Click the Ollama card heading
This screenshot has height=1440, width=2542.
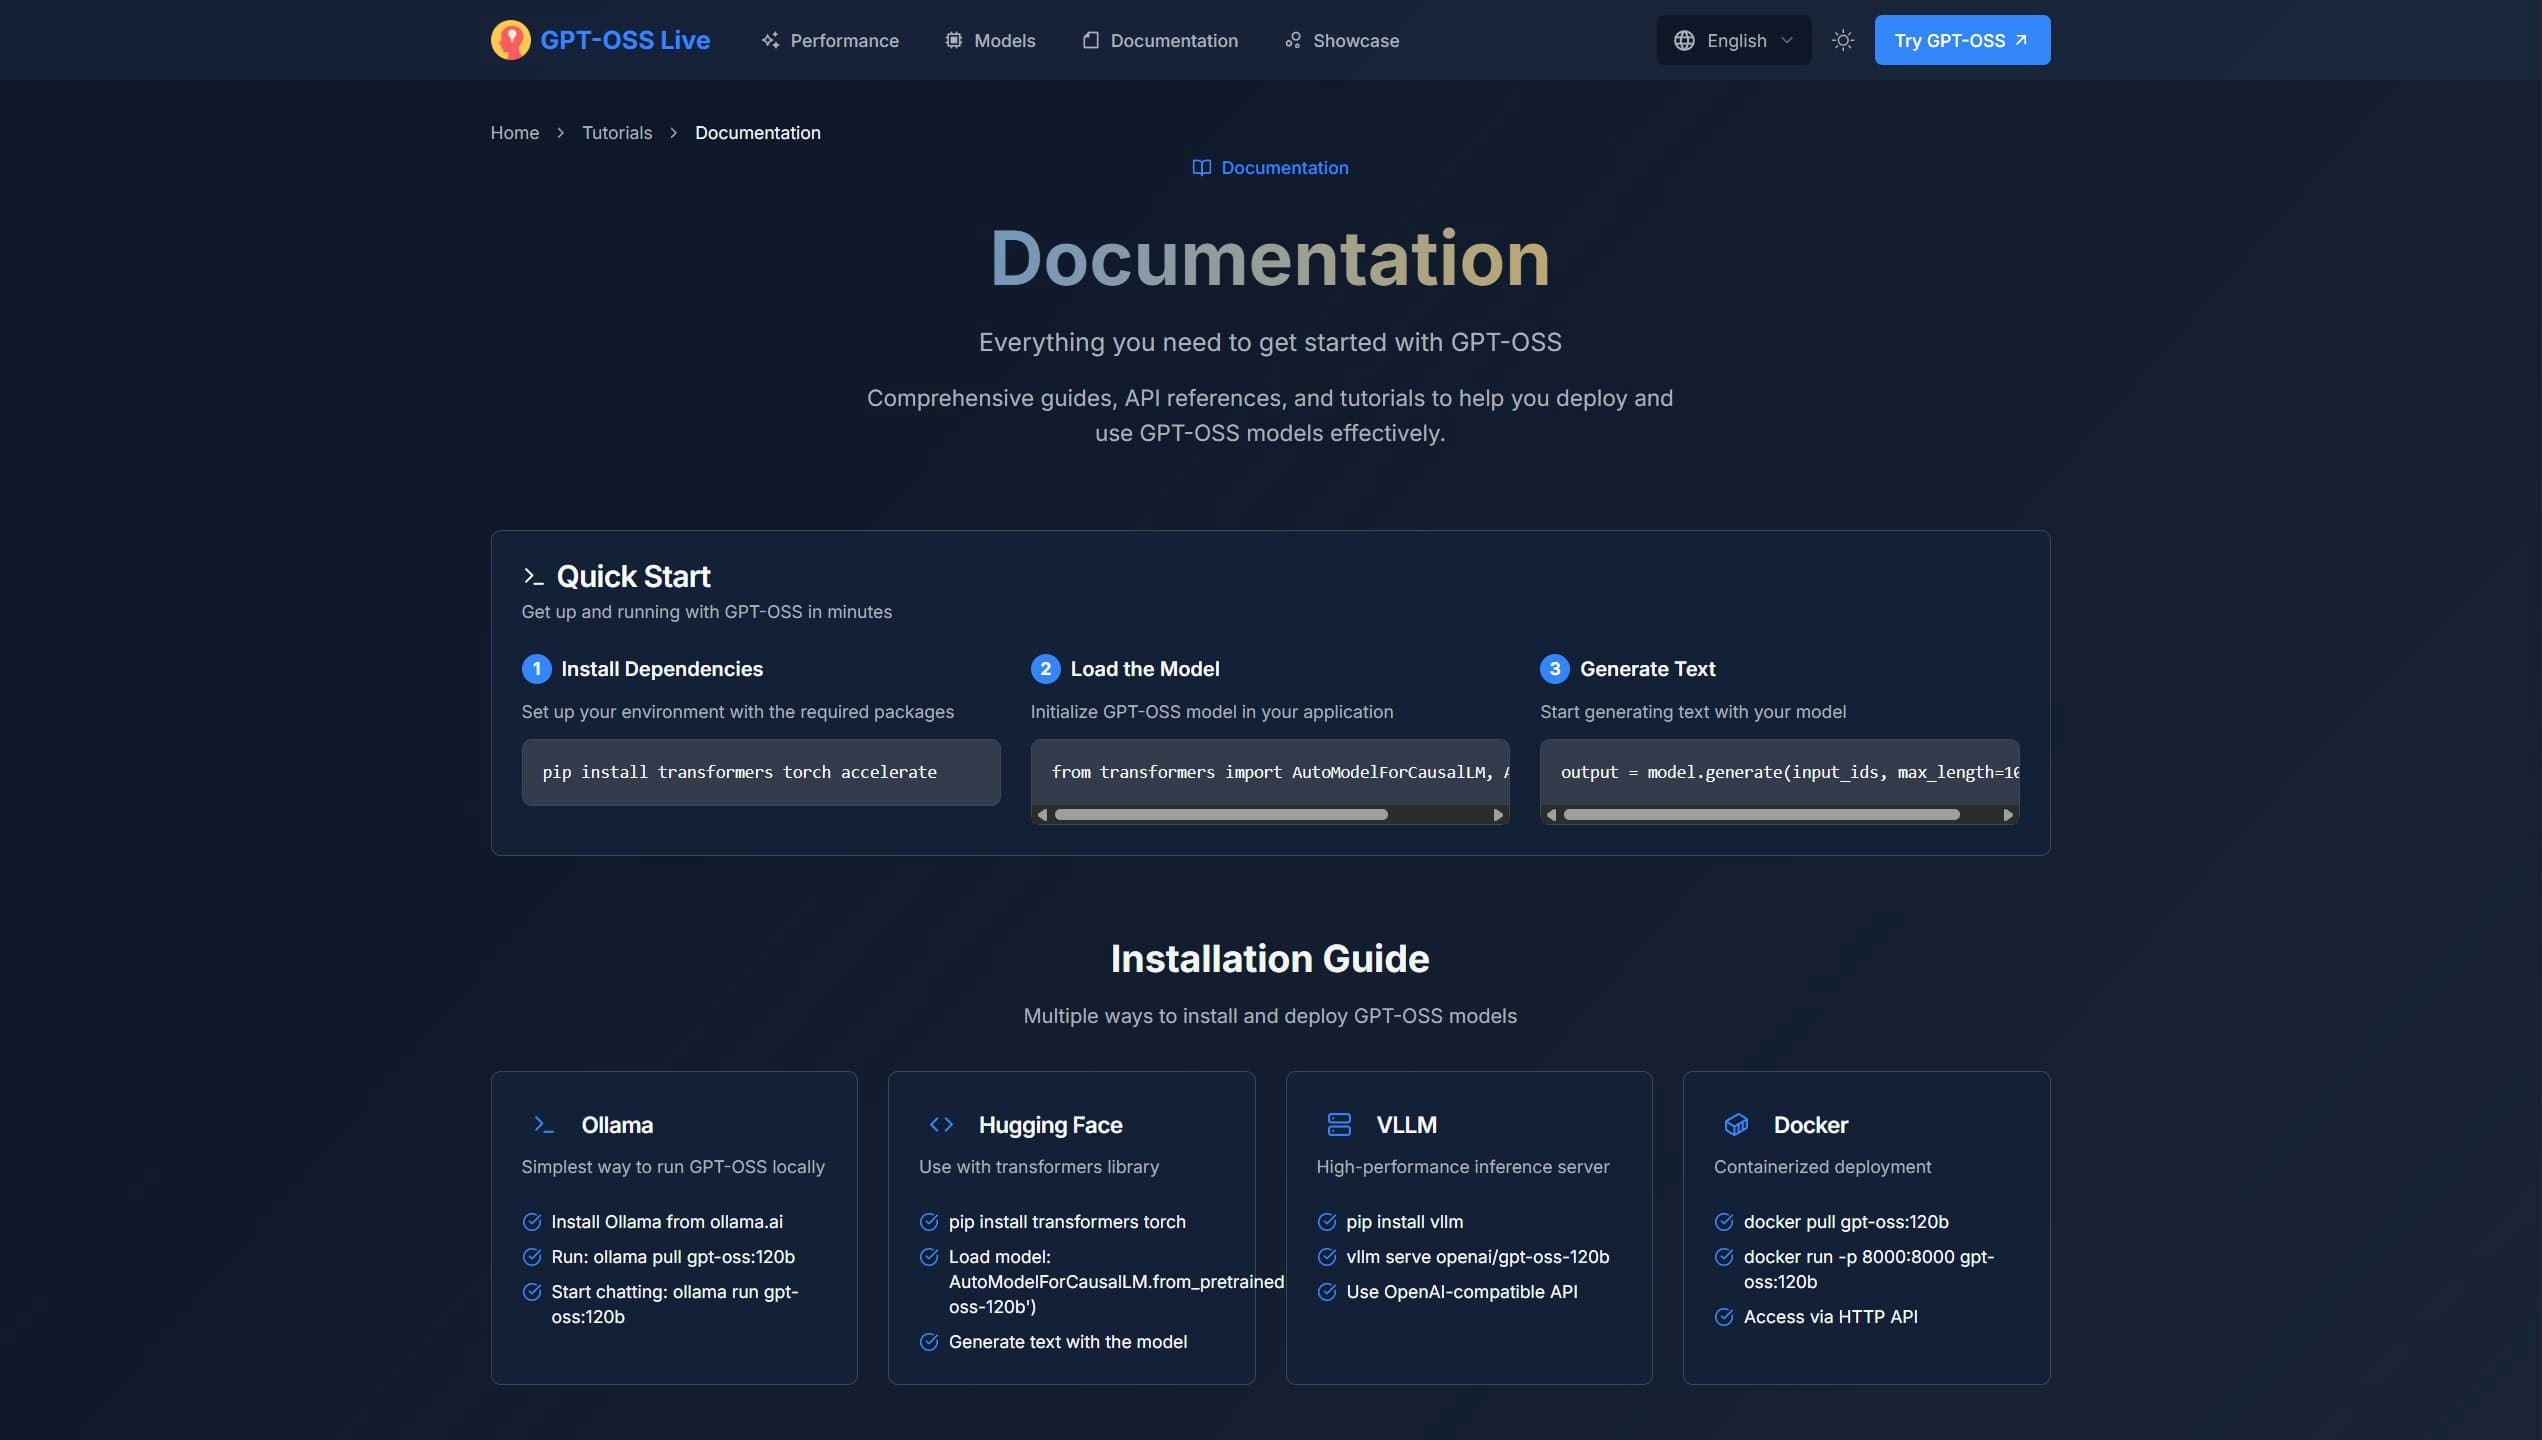[617, 1125]
